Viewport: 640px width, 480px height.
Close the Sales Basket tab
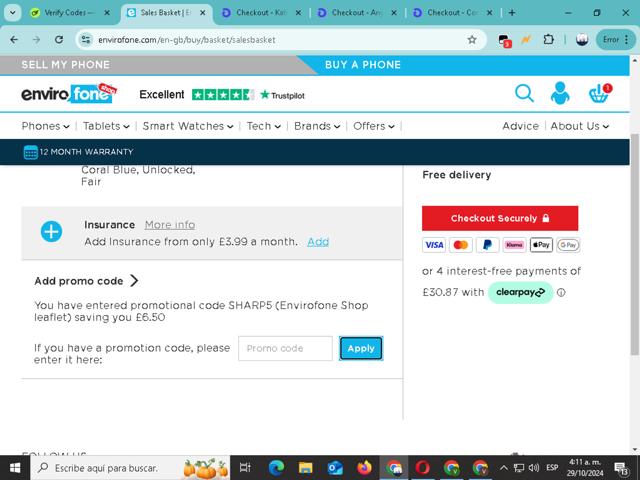(x=202, y=13)
